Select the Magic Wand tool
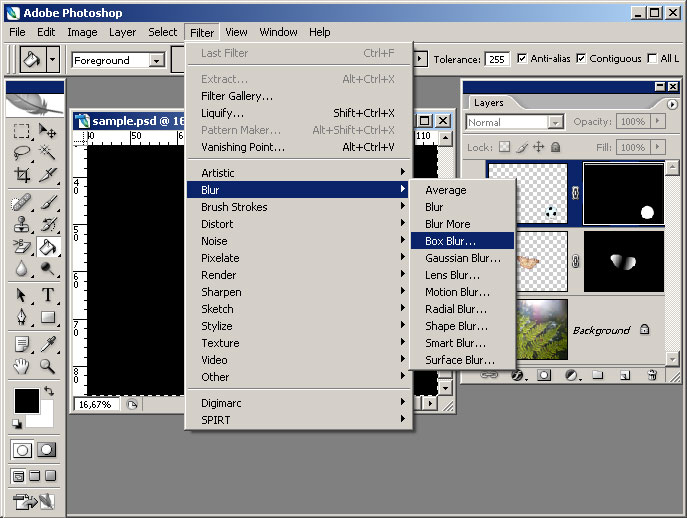This screenshot has height=518, width=687. pyautogui.click(x=47, y=153)
